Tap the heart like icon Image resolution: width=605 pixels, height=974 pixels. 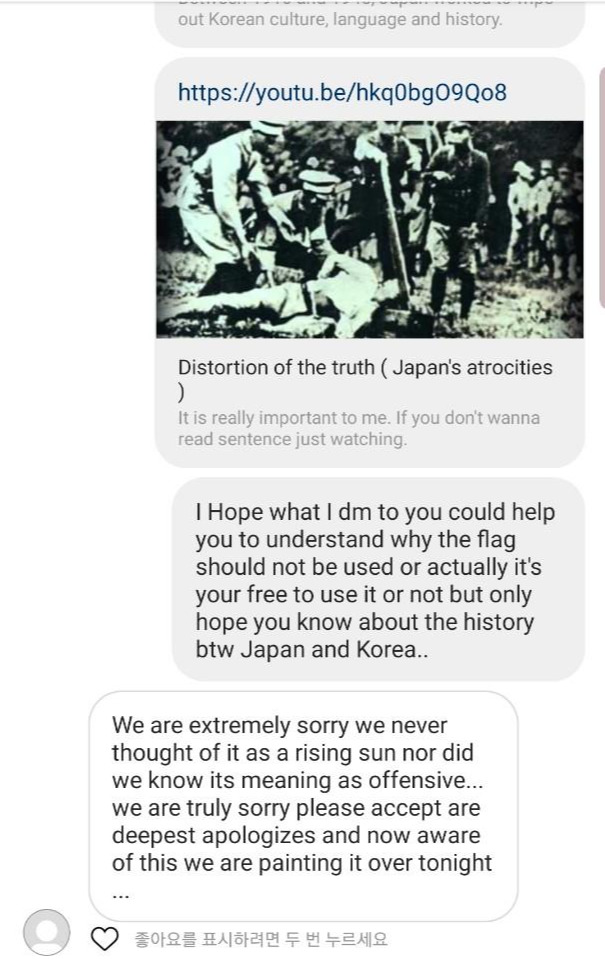click(104, 939)
